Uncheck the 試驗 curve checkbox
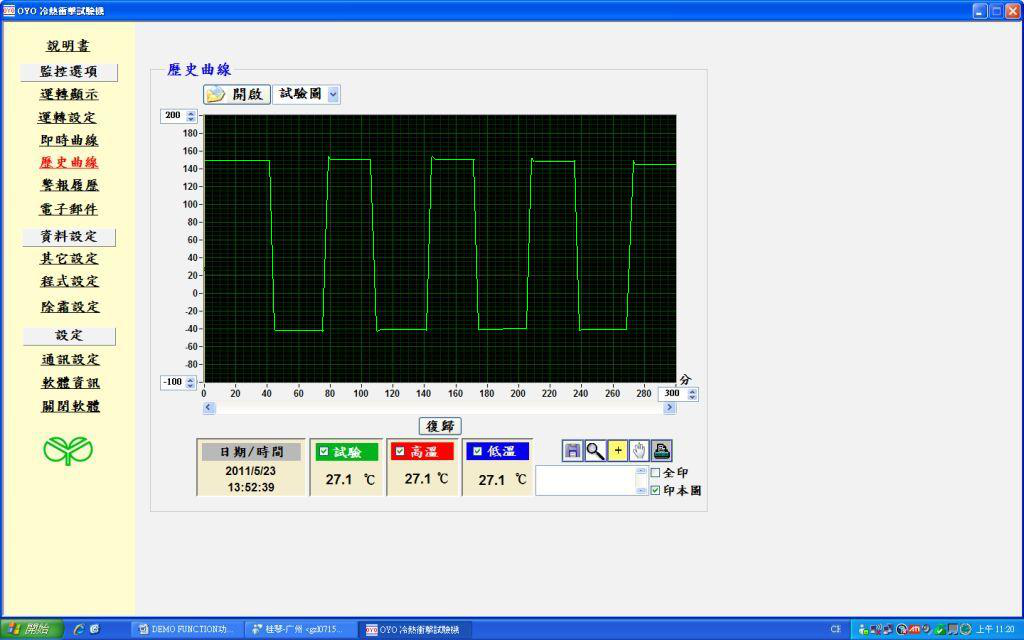 [x=324, y=451]
